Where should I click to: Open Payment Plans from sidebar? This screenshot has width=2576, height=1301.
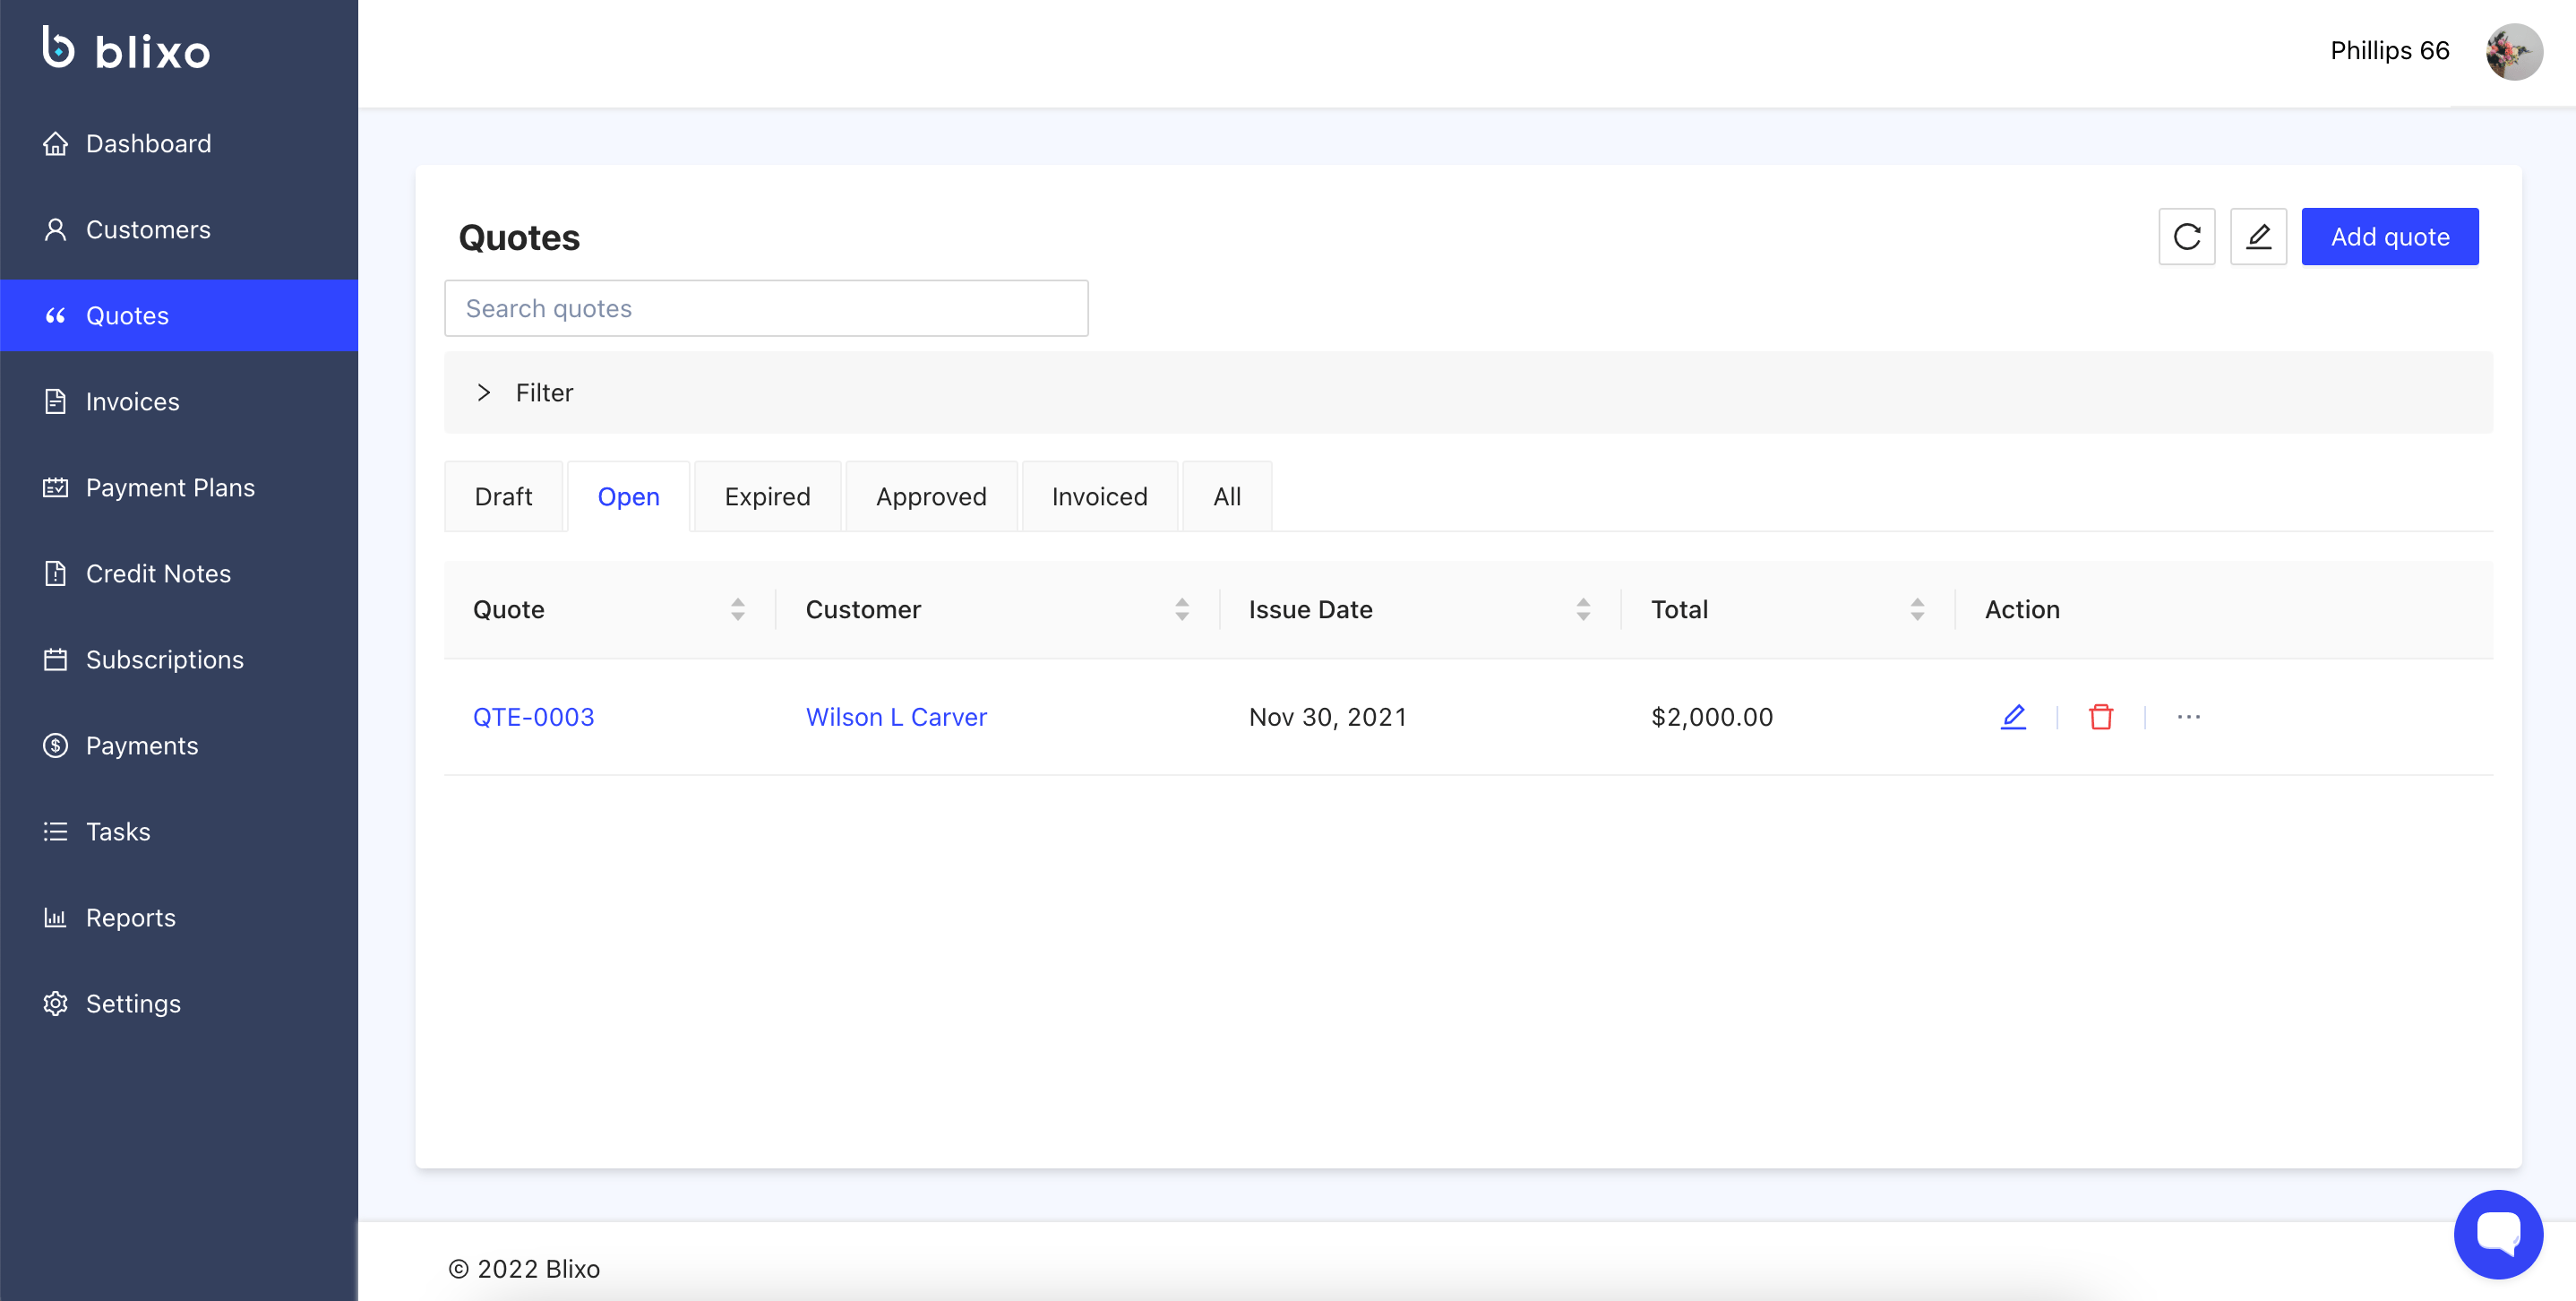170,488
